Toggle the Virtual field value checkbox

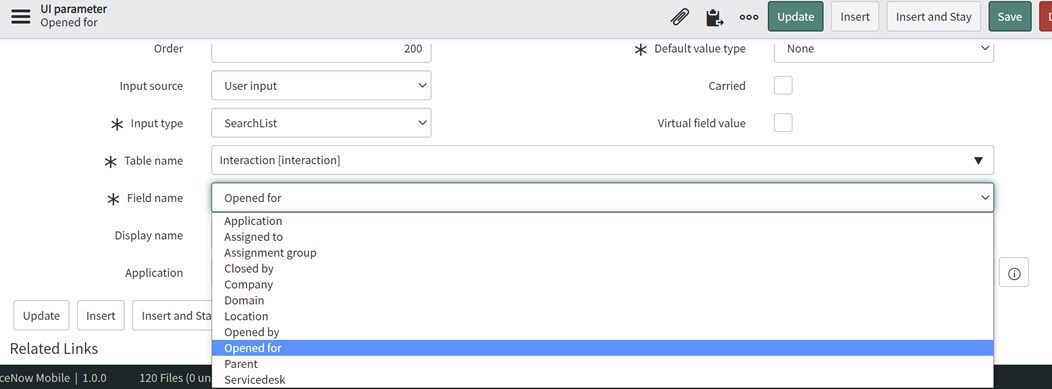[x=783, y=123]
